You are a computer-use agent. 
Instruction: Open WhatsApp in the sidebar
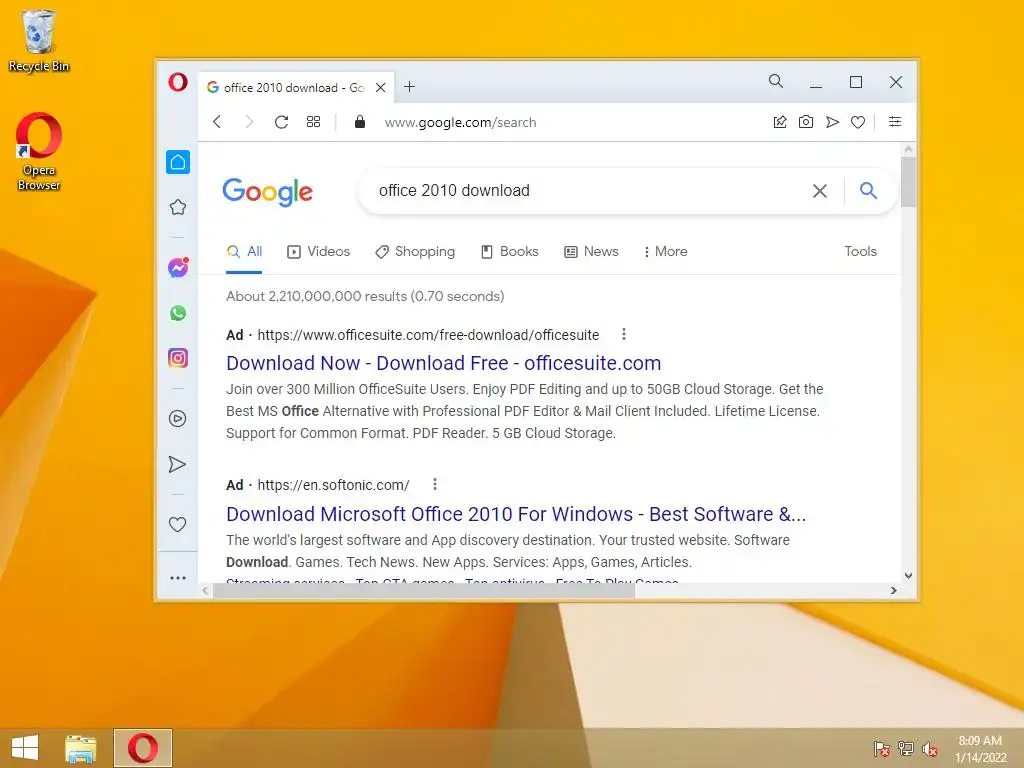click(178, 313)
